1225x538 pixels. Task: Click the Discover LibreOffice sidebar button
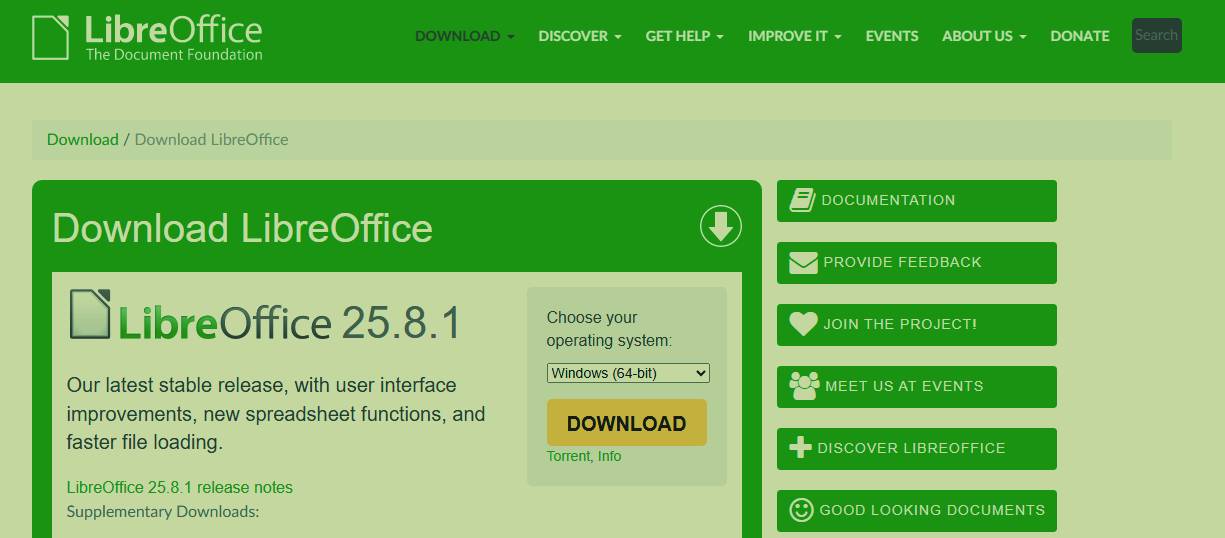(x=917, y=449)
